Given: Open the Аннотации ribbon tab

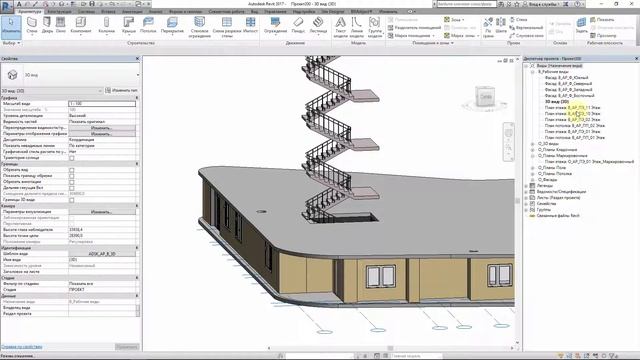Looking at the screenshot, I should pos(132,12).
